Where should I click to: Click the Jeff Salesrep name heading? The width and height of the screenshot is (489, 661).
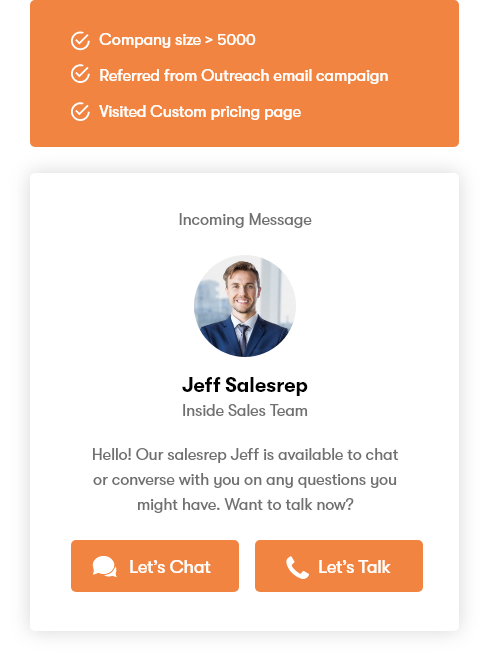(244, 385)
